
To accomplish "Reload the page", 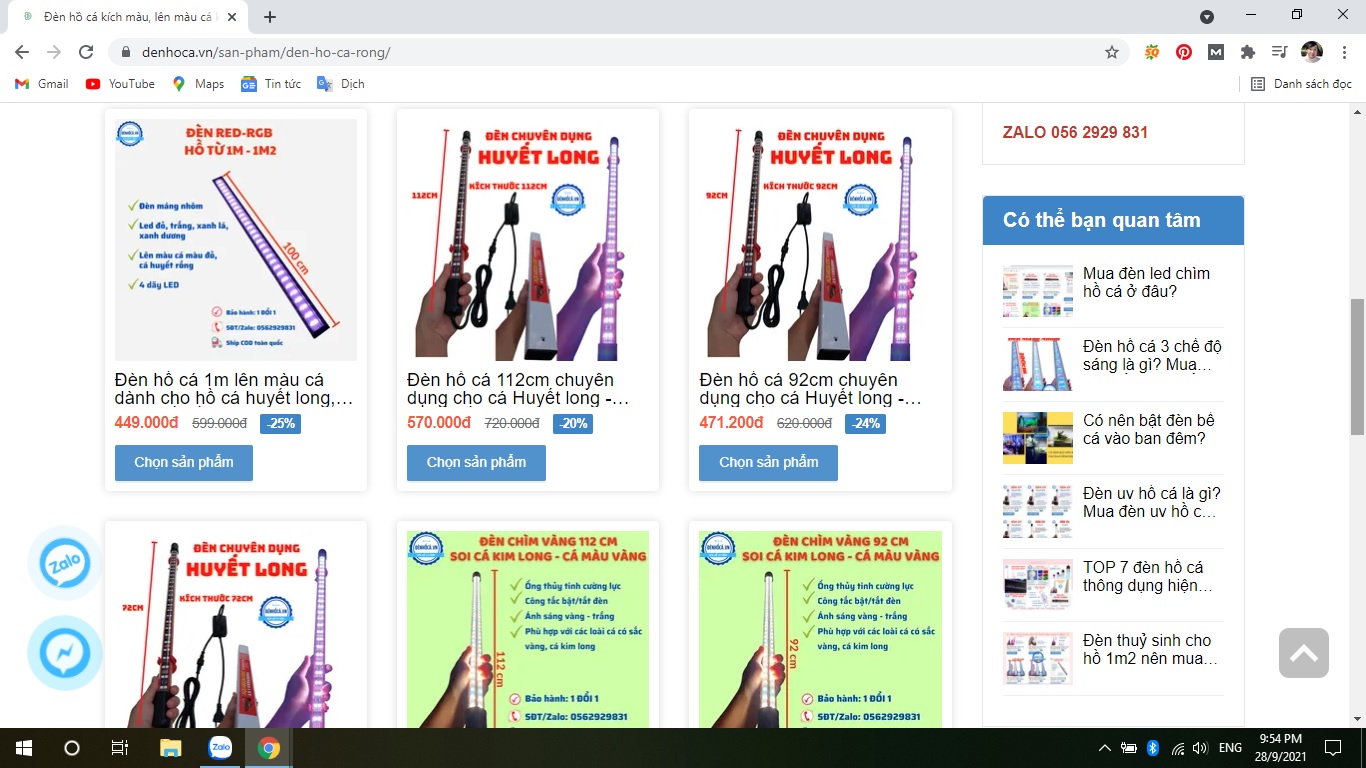I will 86,52.
